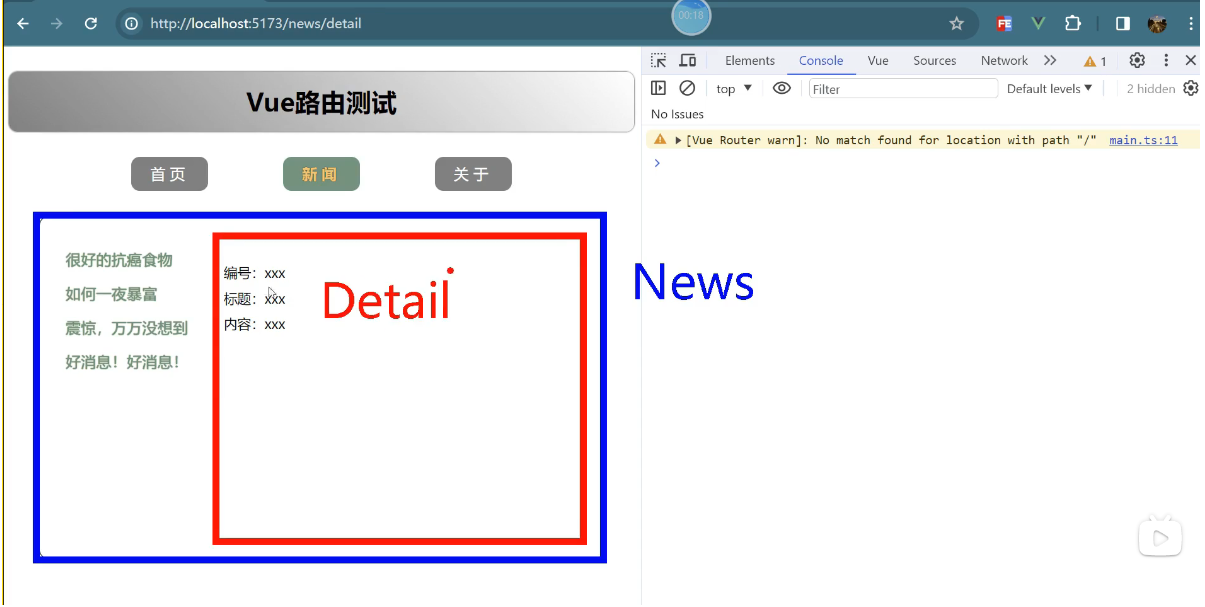Click the 新闻 navigation button
Image resolution: width=1205 pixels, height=607 pixels.
[321, 174]
